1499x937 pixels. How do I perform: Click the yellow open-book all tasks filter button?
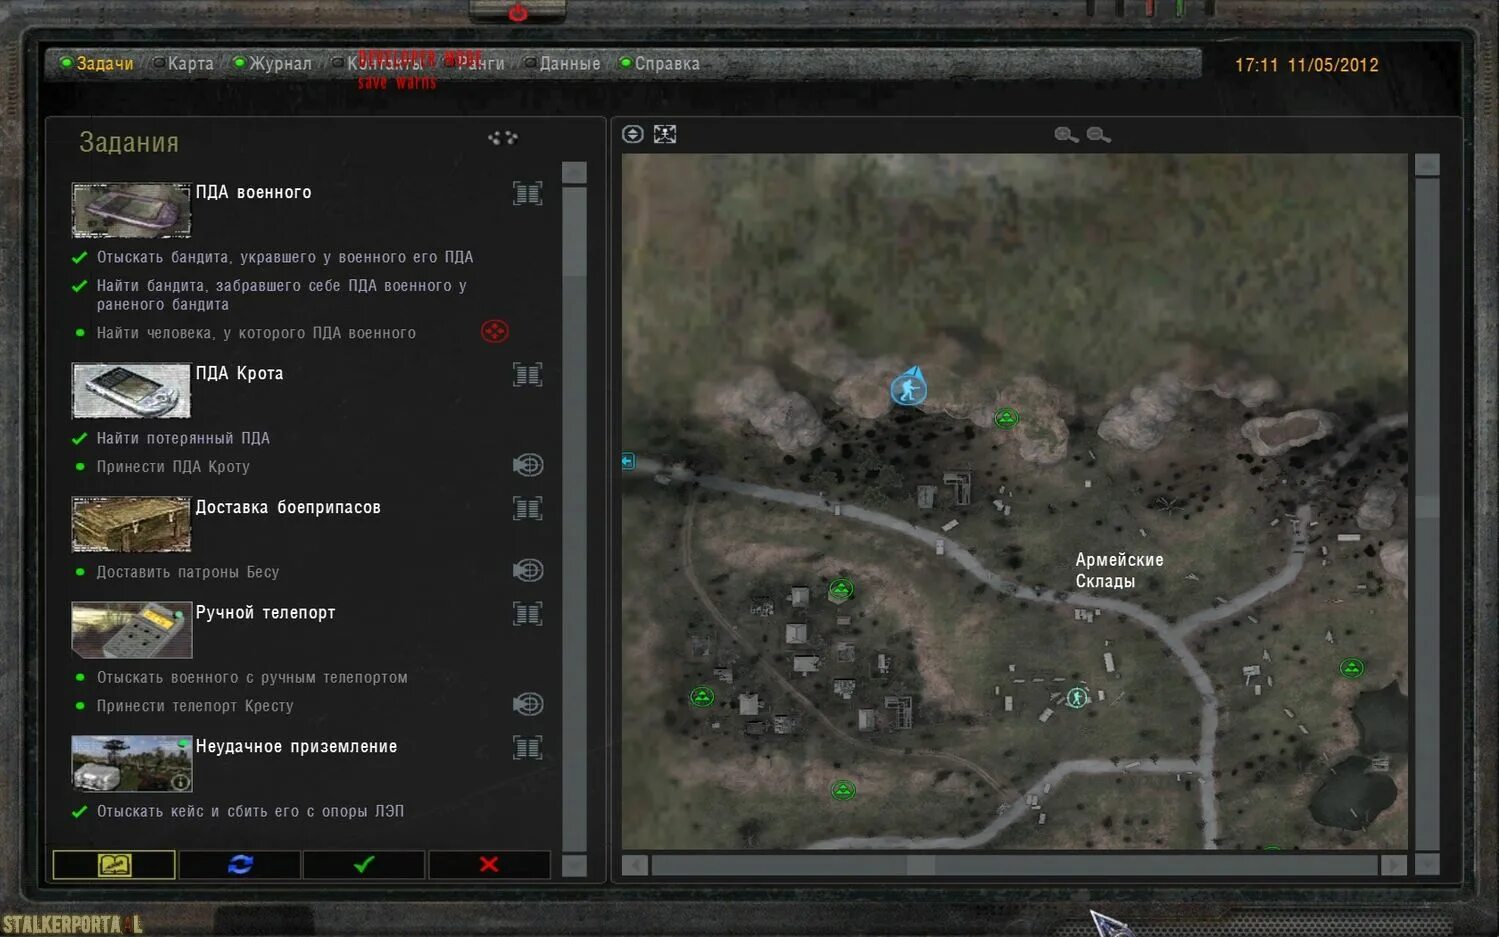point(114,864)
